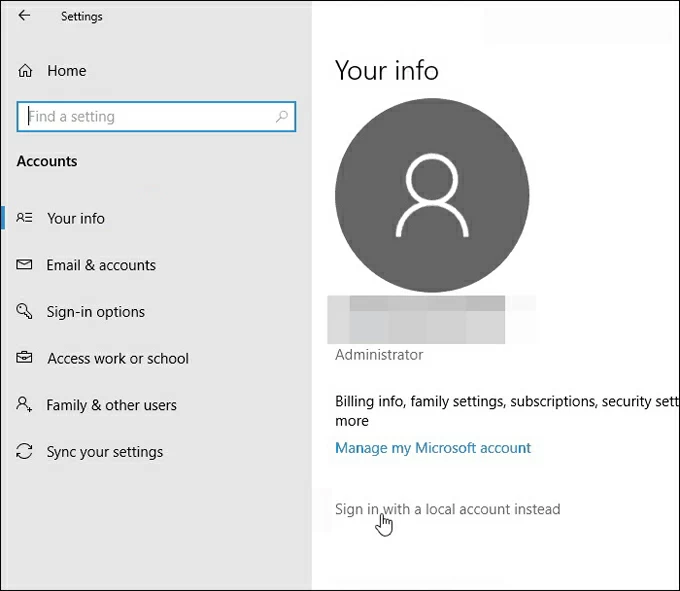The image size is (680, 591).
Task: Open the Sign-in options page
Action: [x=96, y=312]
